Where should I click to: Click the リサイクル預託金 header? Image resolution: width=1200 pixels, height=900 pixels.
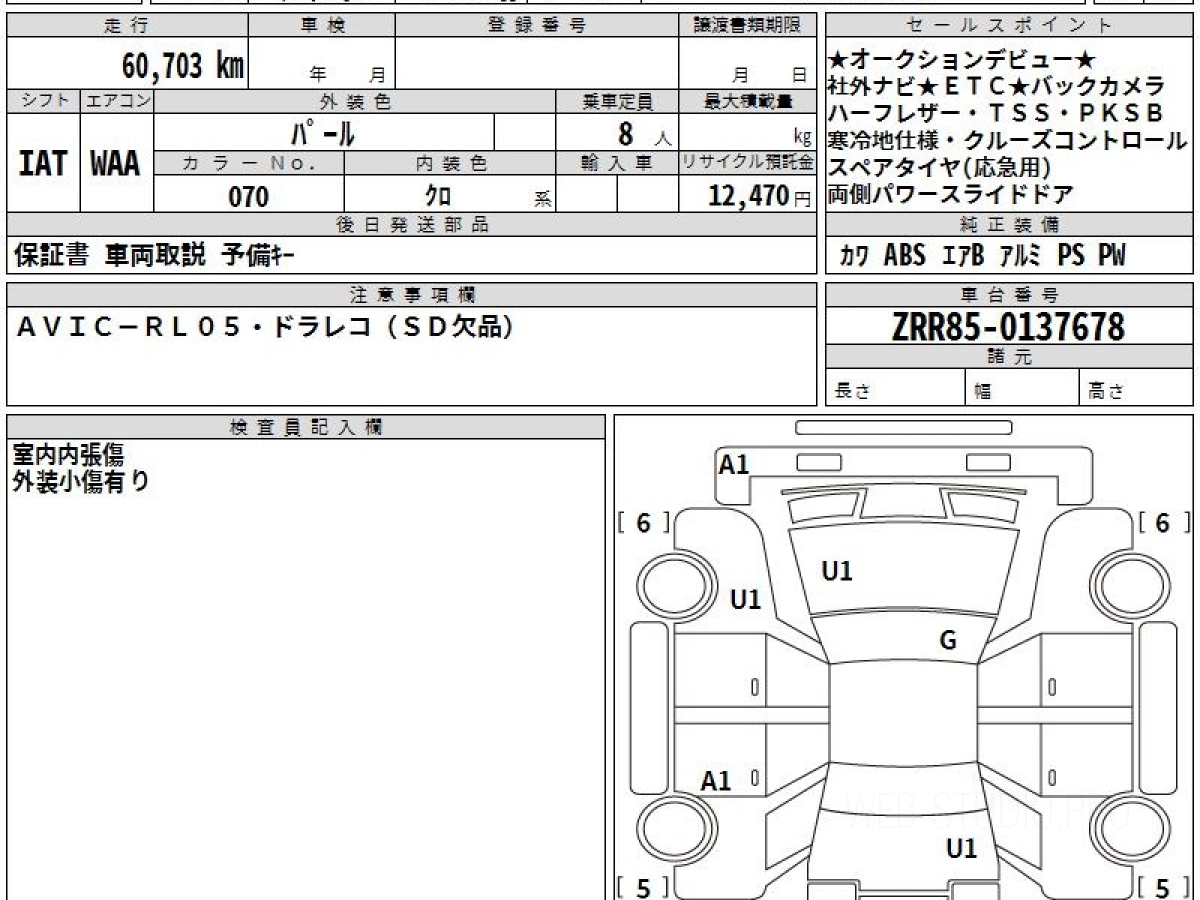tap(747, 163)
